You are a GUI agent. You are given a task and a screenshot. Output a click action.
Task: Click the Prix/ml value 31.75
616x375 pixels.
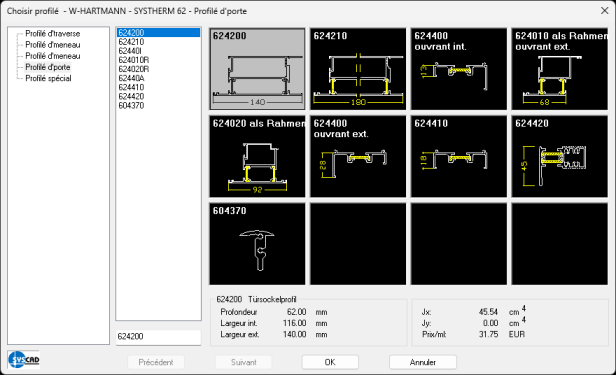click(488, 334)
